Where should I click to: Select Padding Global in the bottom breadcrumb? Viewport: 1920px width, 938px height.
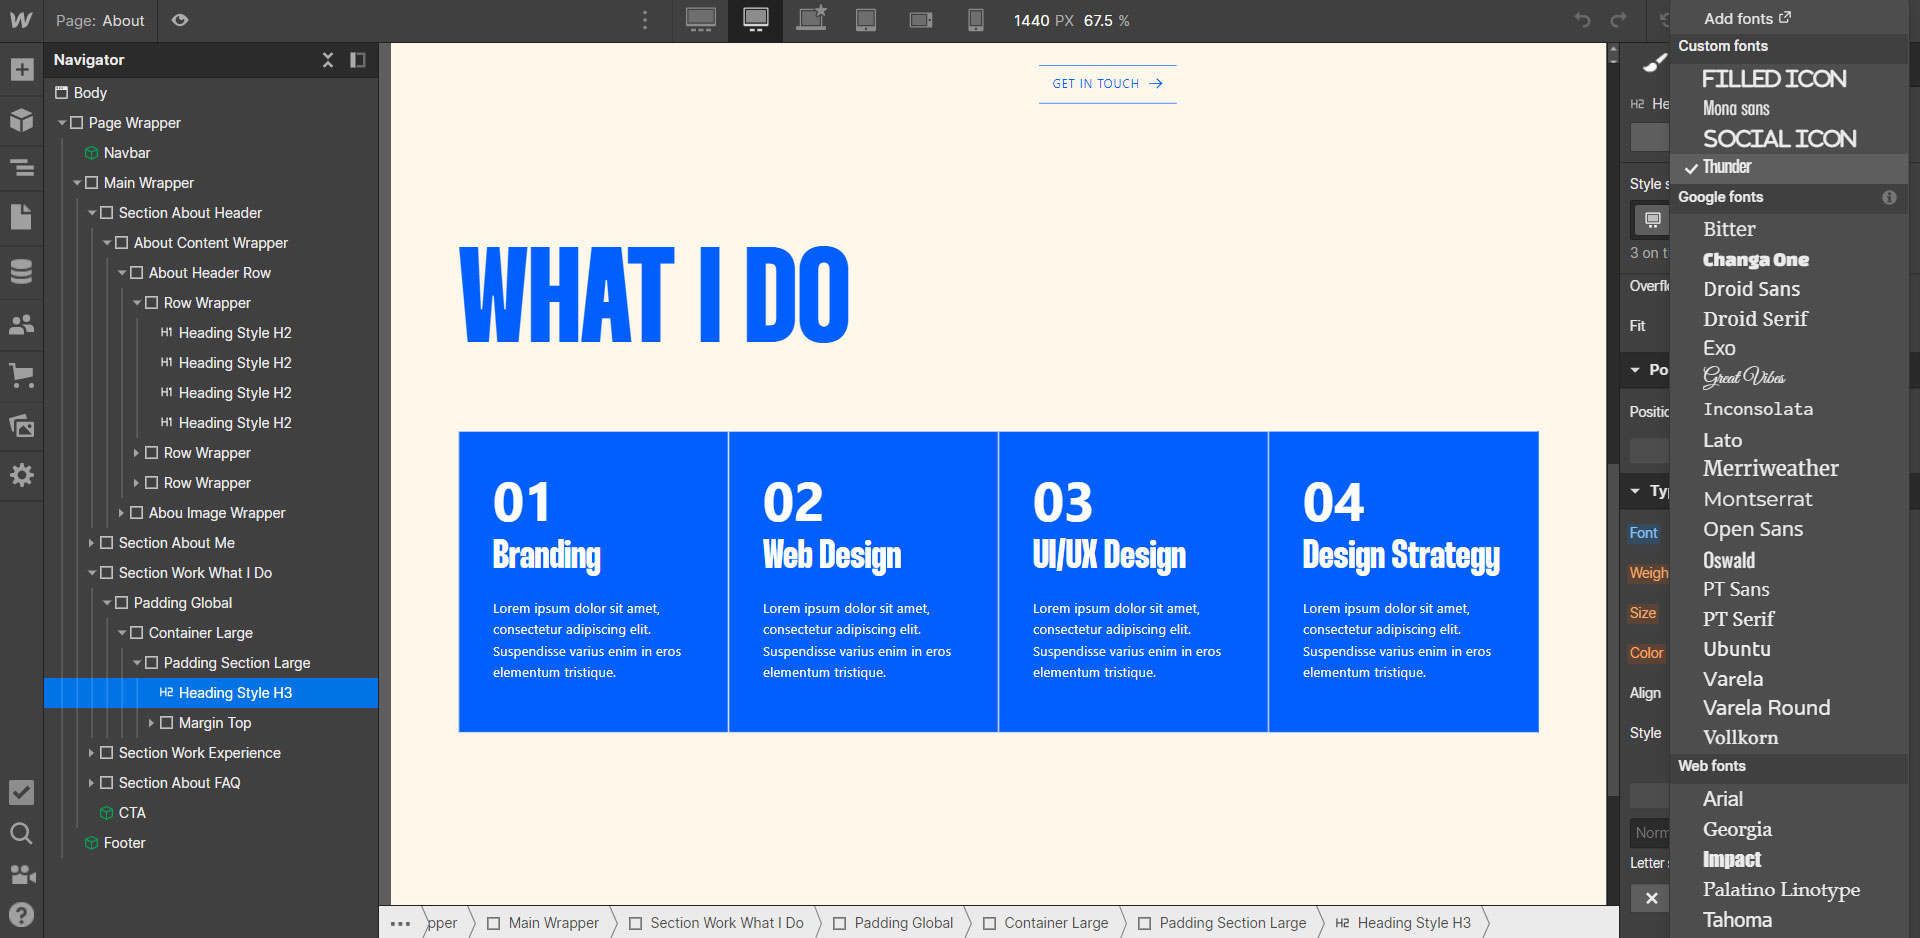click(902, 922)
